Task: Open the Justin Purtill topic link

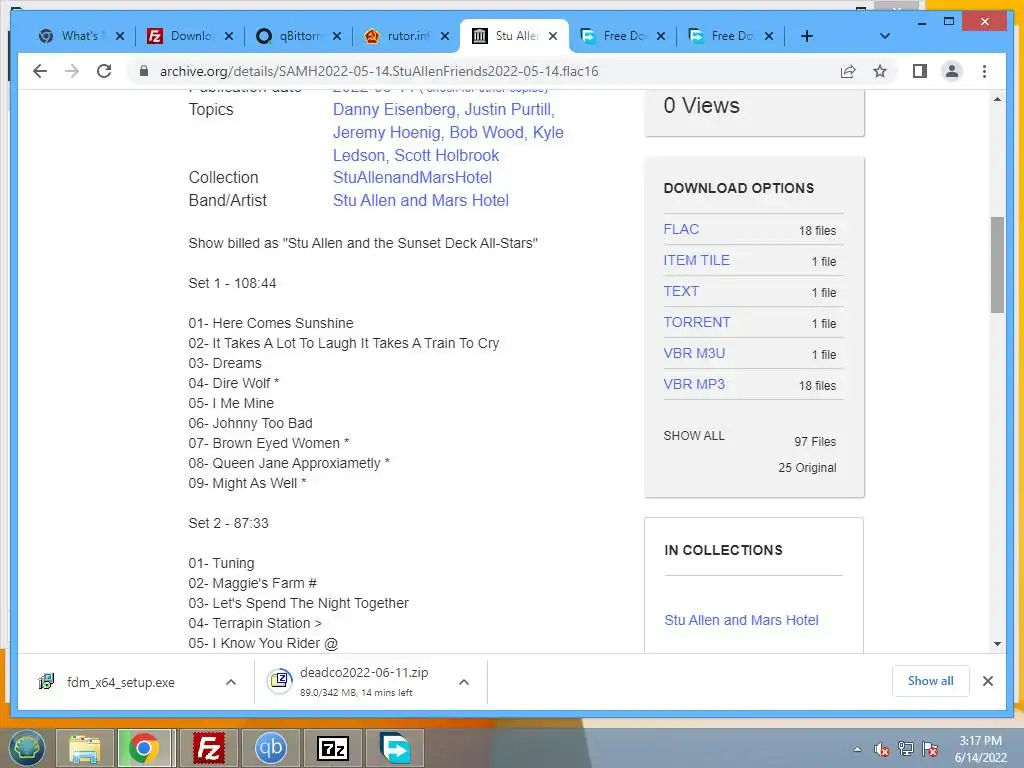Action: [x=509, y=109]
